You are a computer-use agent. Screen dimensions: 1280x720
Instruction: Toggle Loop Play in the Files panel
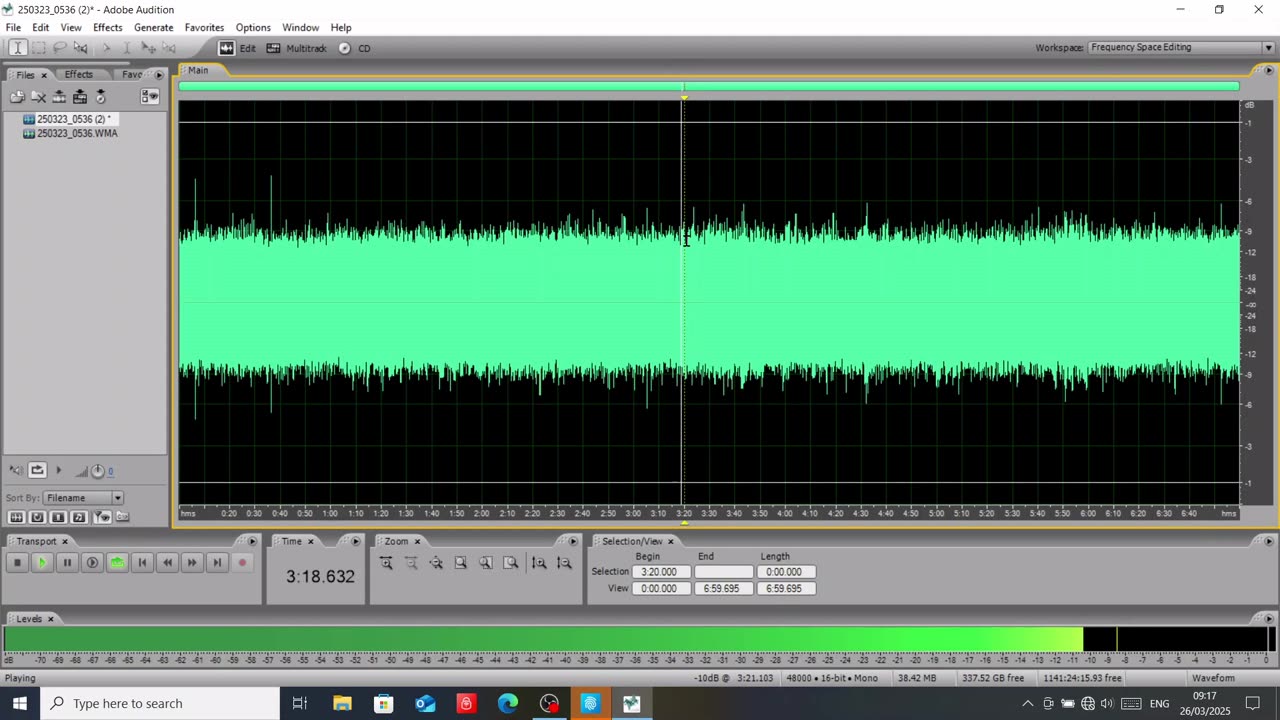[x=37, y=470]
